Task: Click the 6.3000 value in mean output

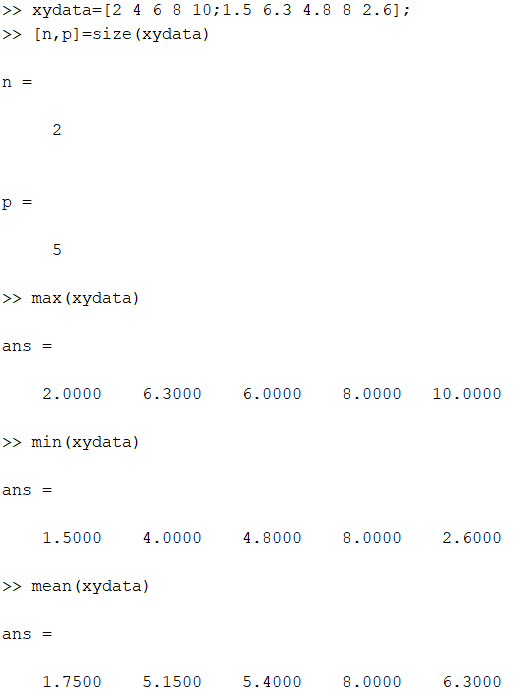Action: coord(472,682)
